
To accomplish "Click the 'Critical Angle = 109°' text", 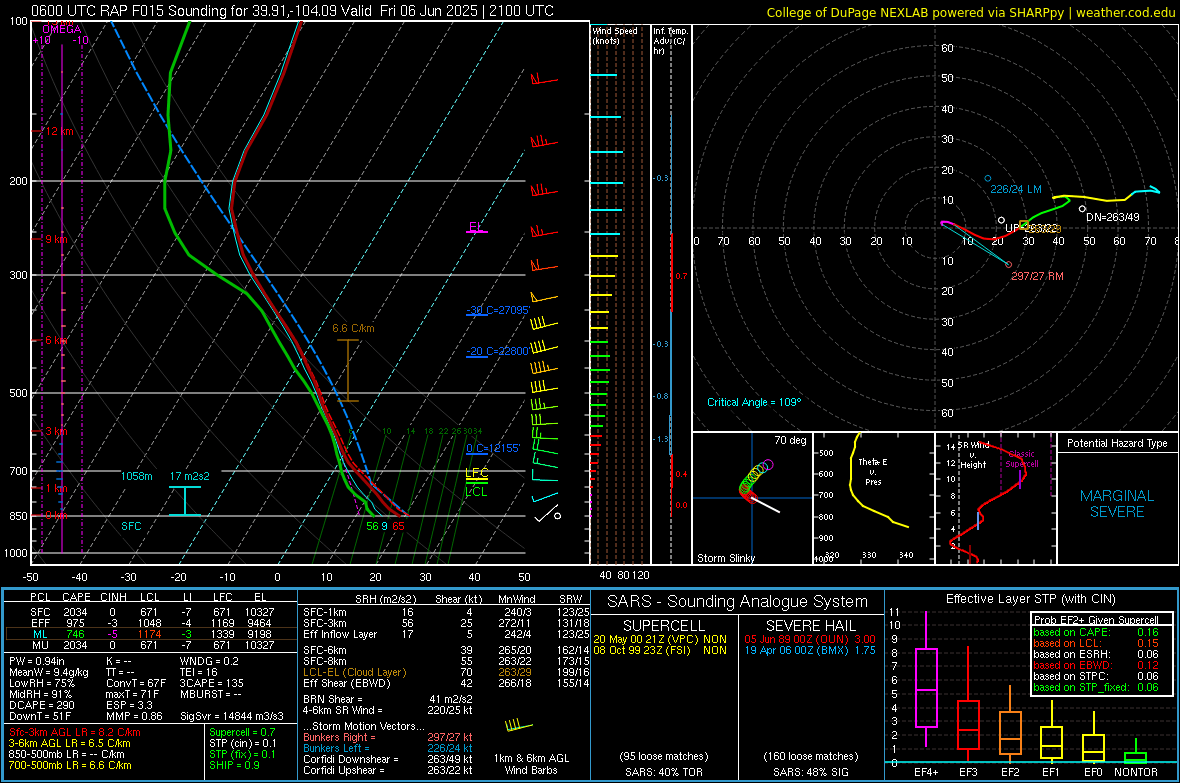I will click(754, 402).
